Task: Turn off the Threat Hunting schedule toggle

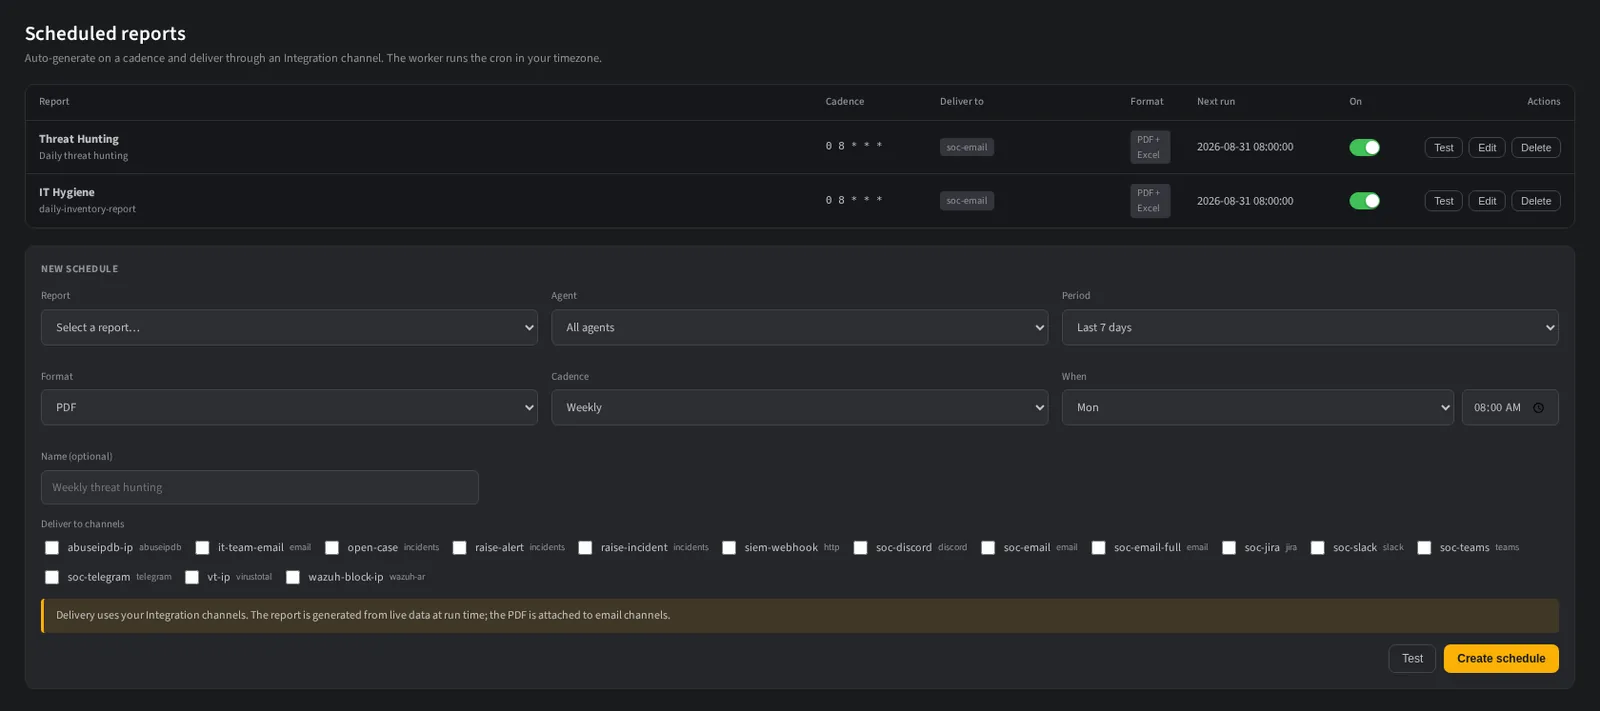Action: click(1364, 147)
